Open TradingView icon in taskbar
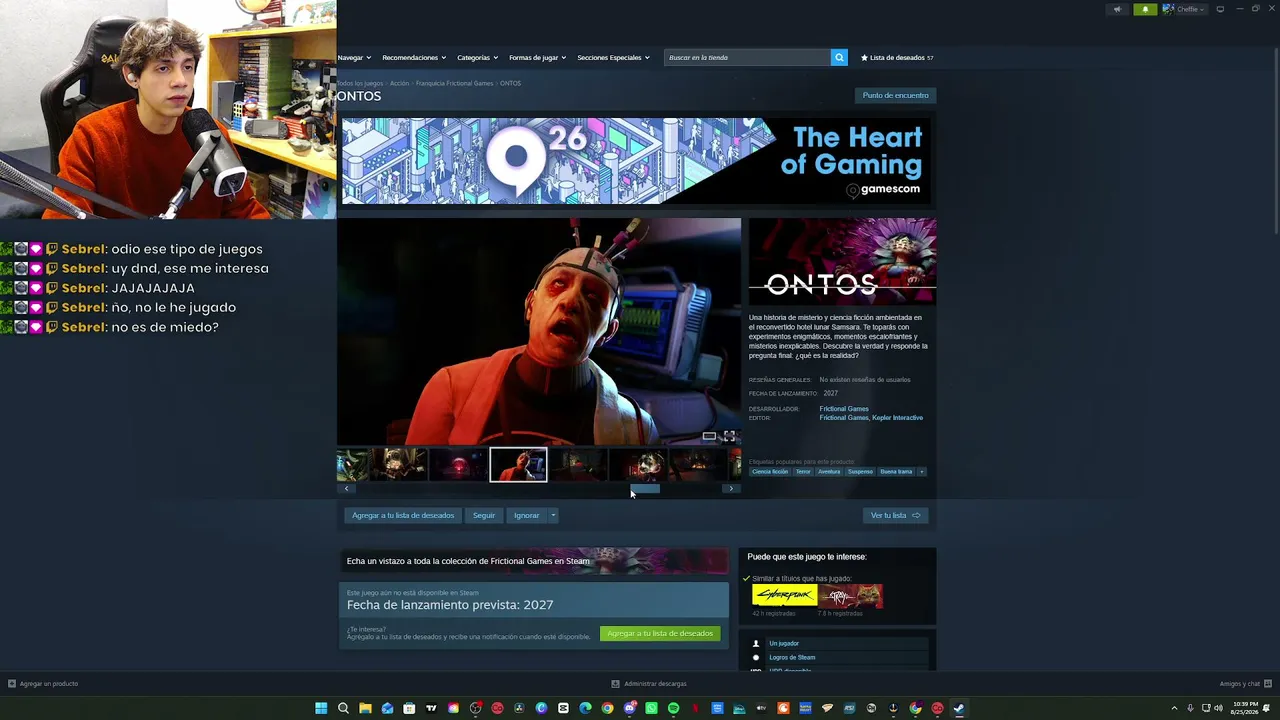The height and width of the screenshot is (720, 1280). click(x=431, y=708)
